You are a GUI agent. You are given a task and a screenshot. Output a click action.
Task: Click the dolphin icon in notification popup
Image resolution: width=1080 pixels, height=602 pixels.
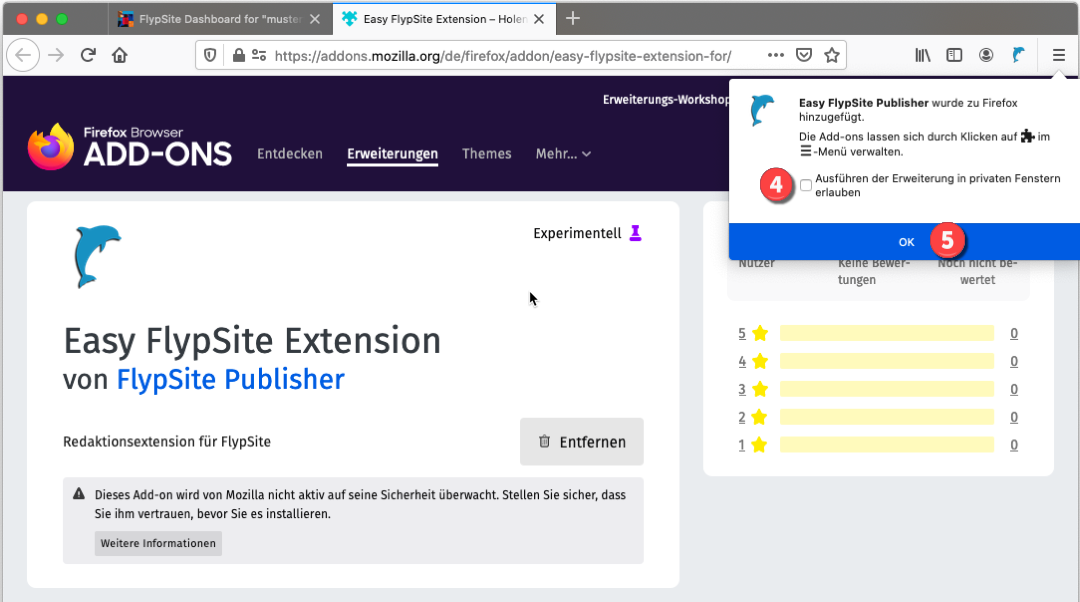762,110
